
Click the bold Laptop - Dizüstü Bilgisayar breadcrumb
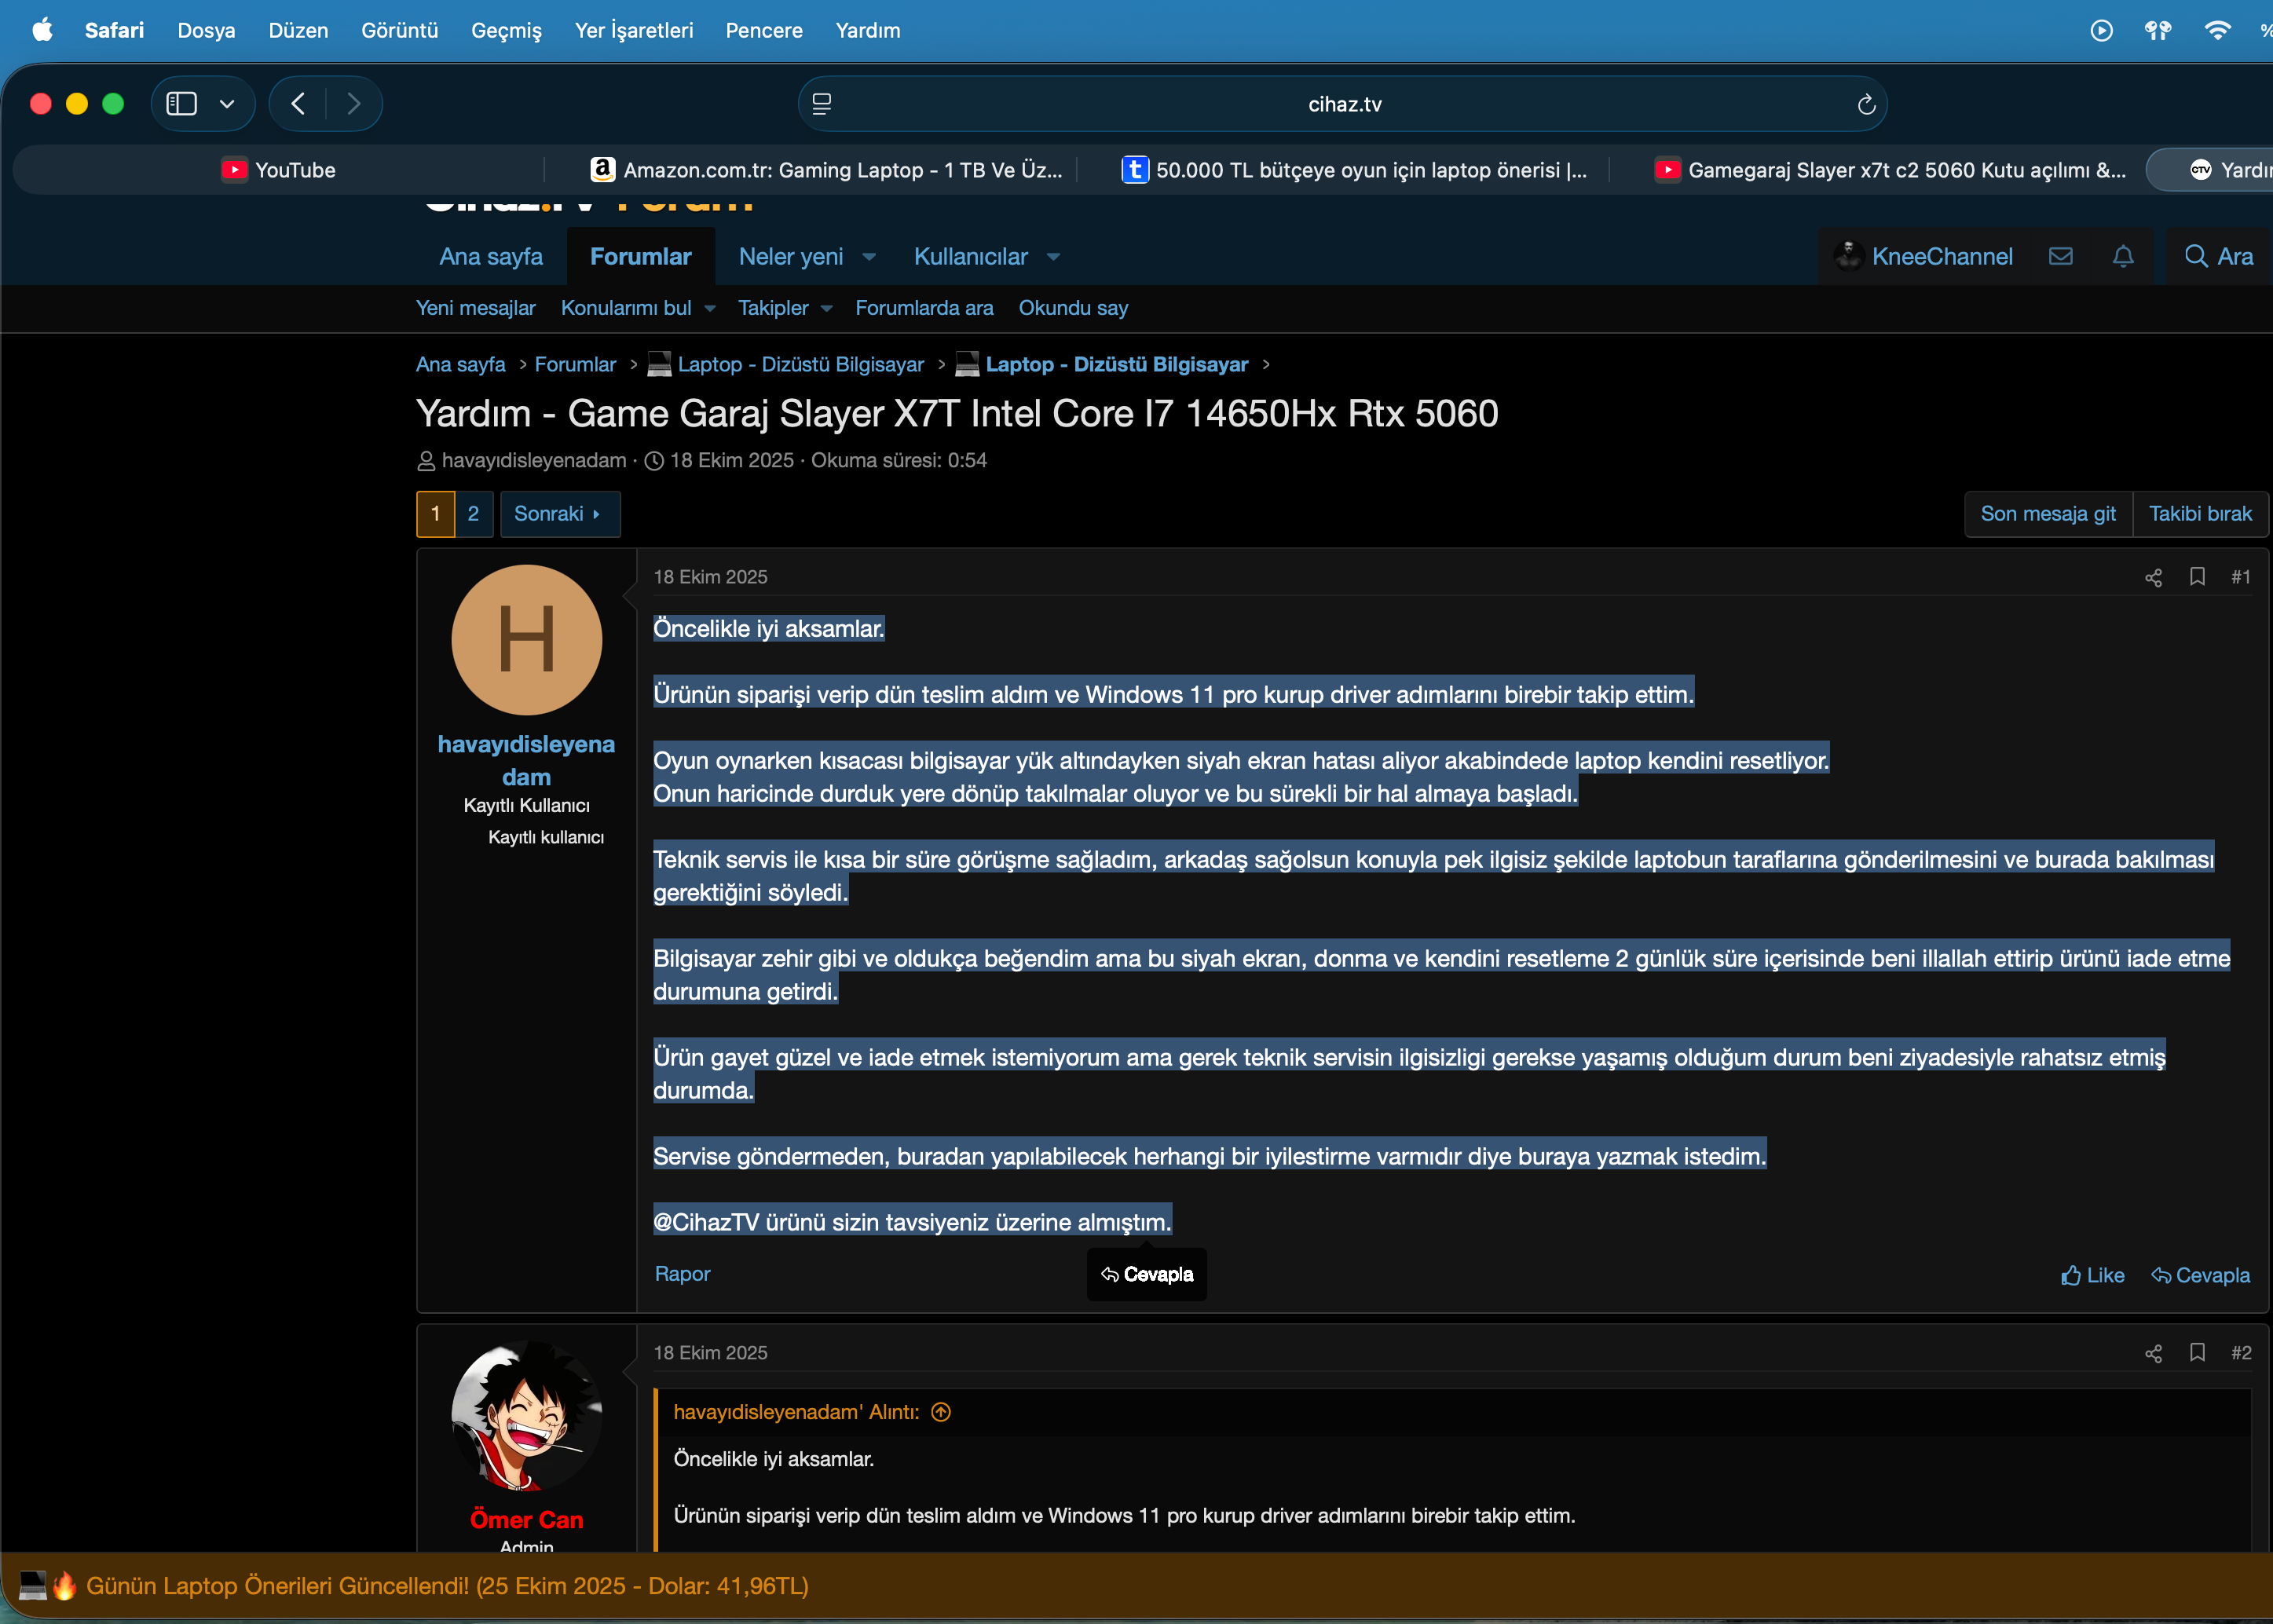pyautogui.click(x=1116, y=364)
